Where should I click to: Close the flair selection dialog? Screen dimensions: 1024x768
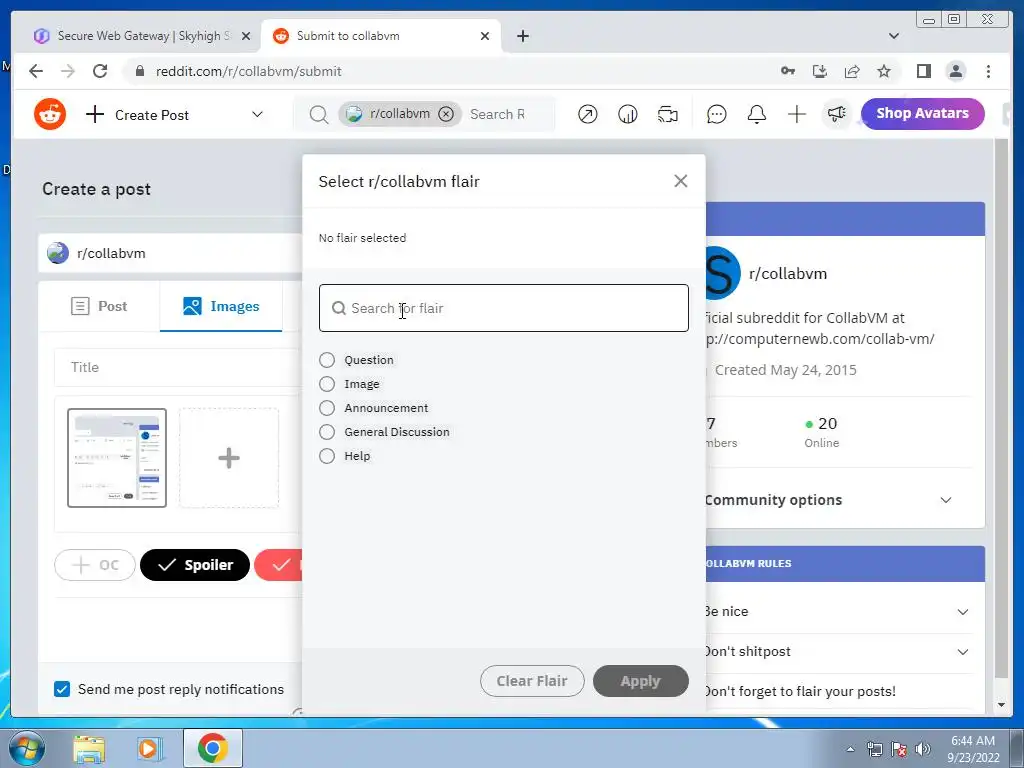680,181
